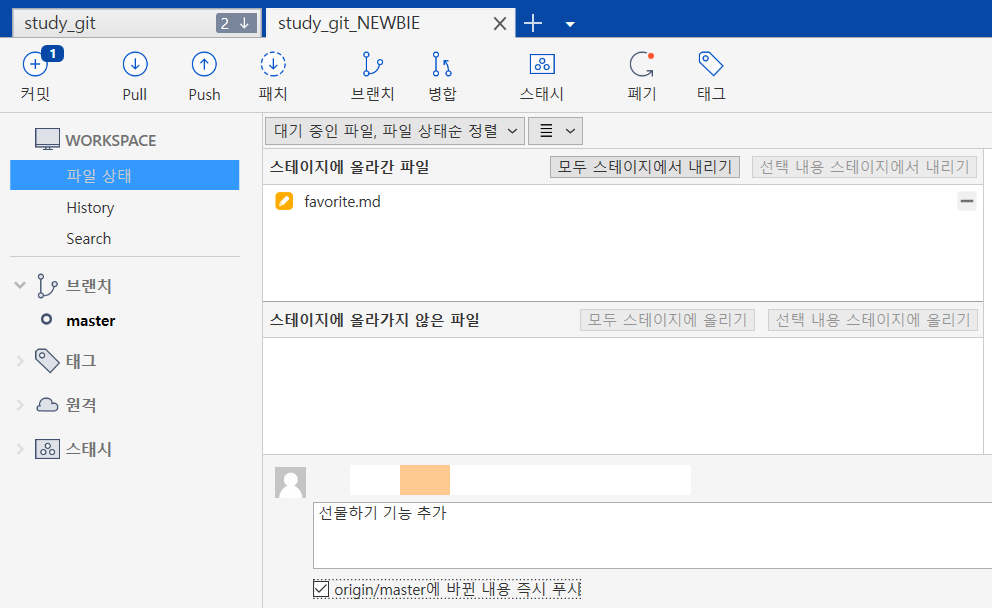
Task: Toggle the push to origin/master checkbox
Action: coord(321,589)
